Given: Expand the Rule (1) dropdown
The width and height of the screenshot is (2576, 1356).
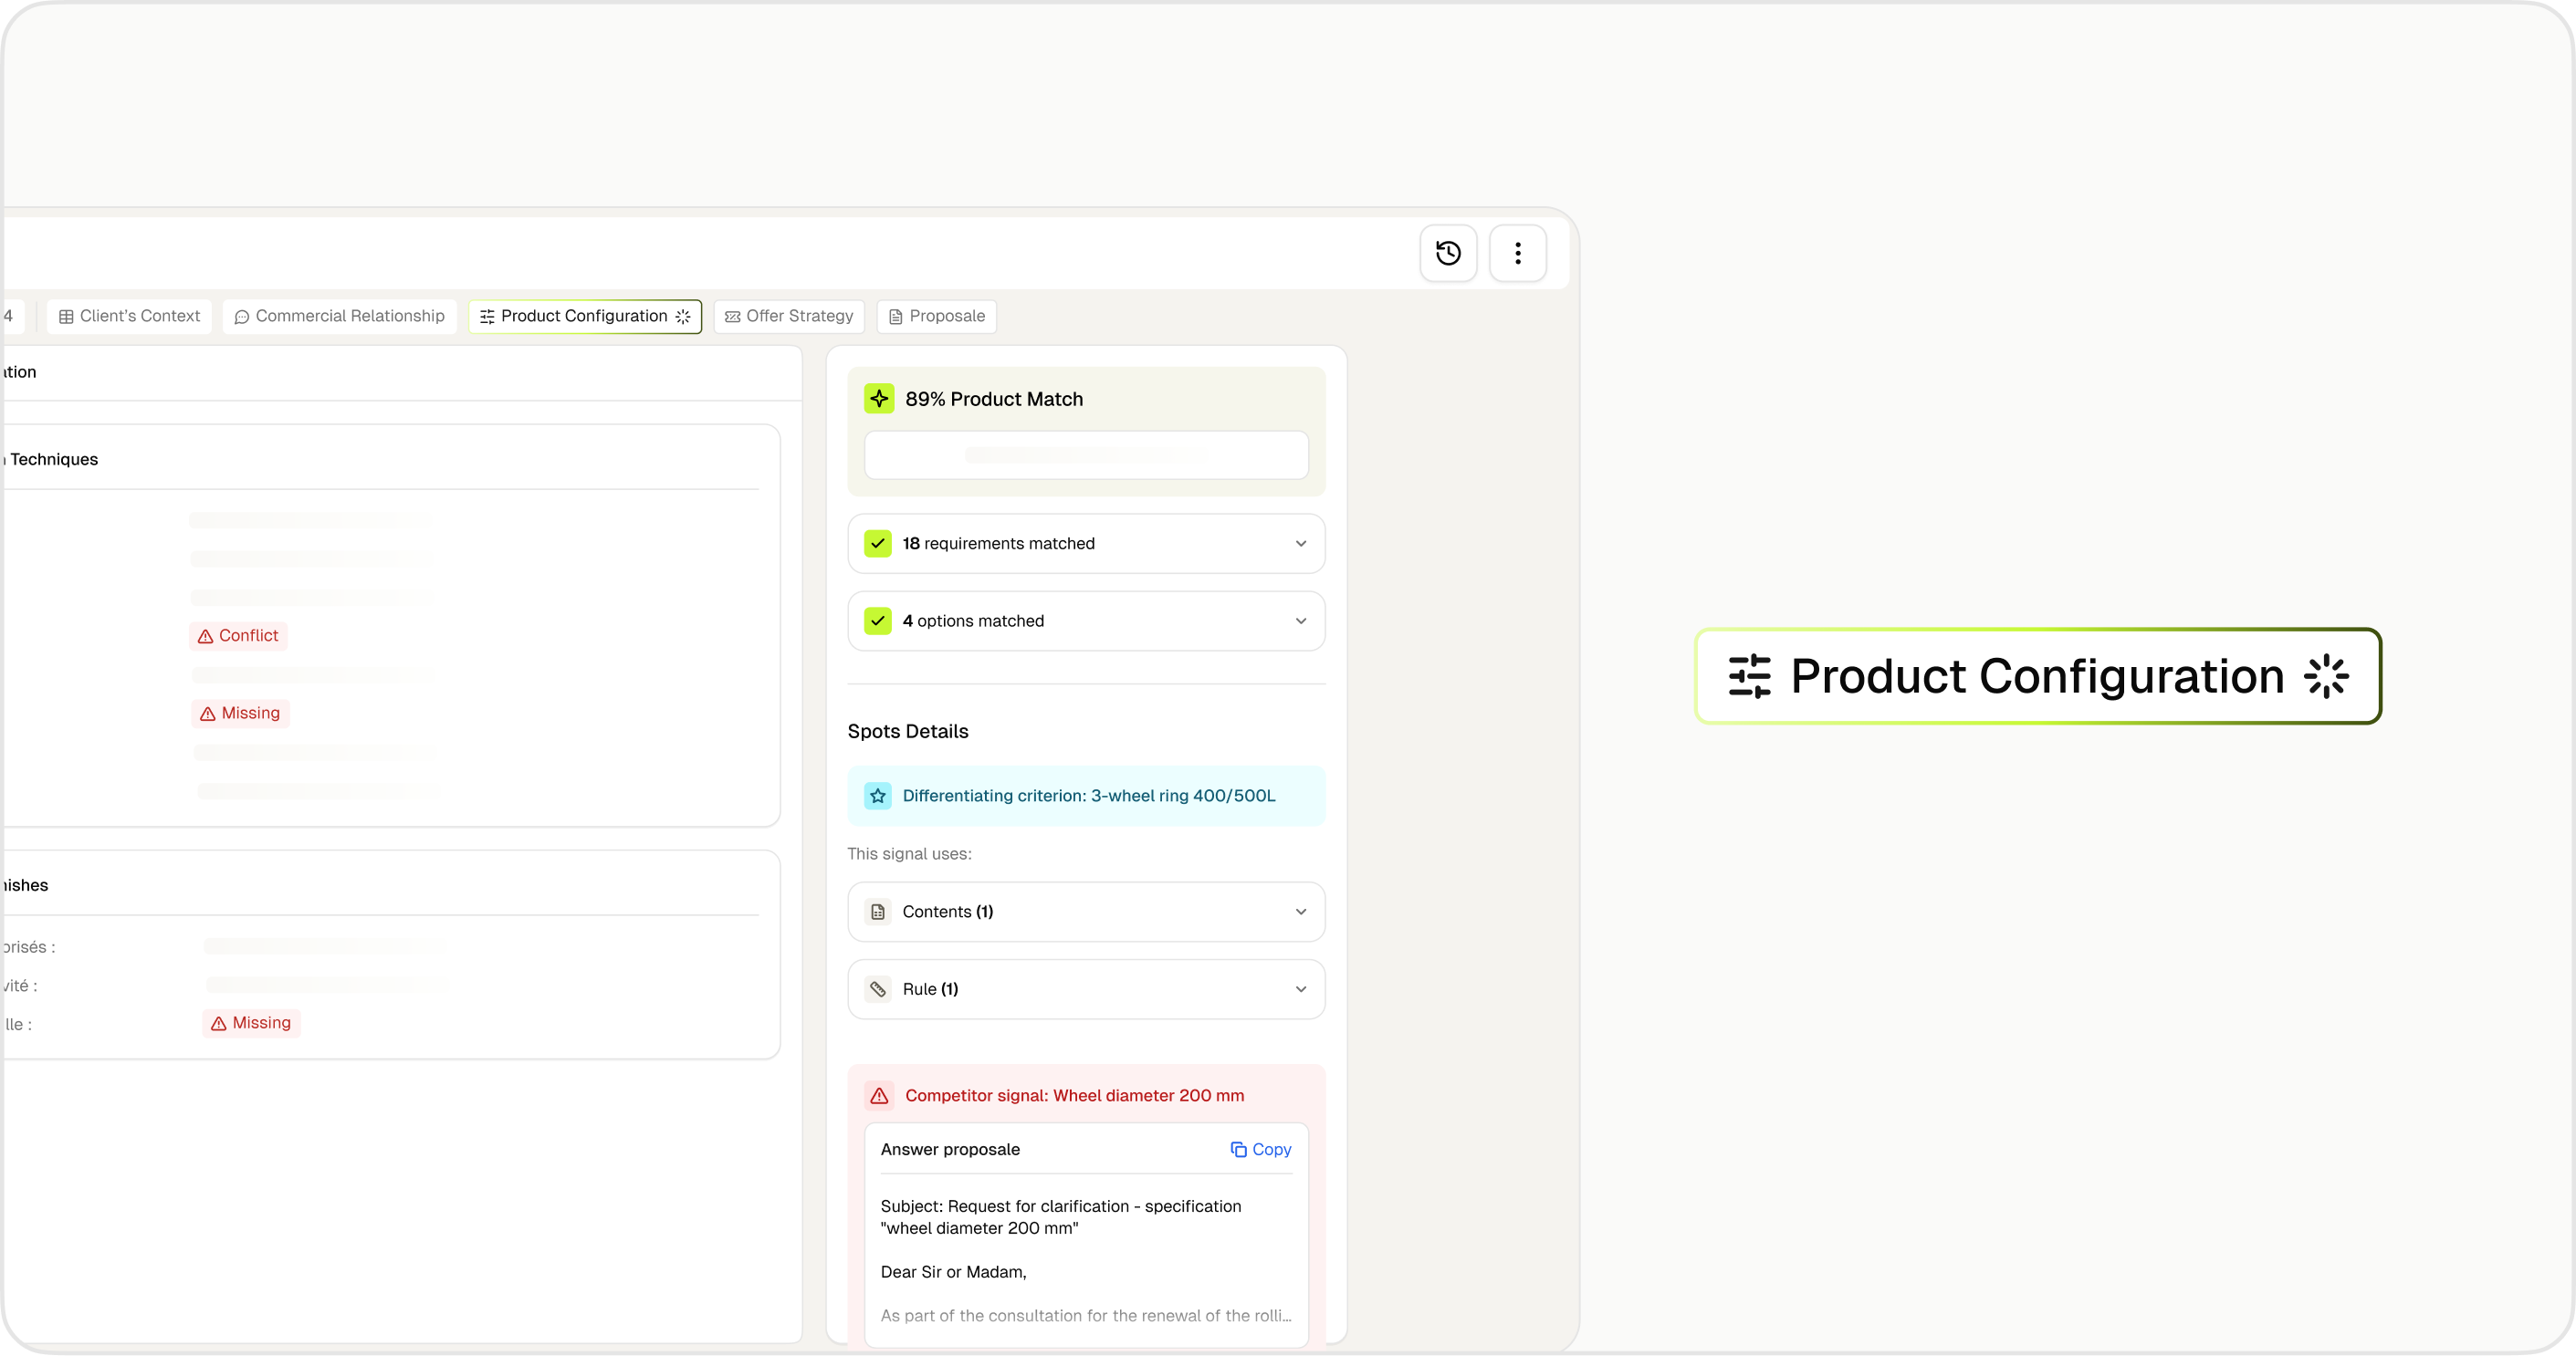Looking at the screenshot, I should pos(1086,989).
